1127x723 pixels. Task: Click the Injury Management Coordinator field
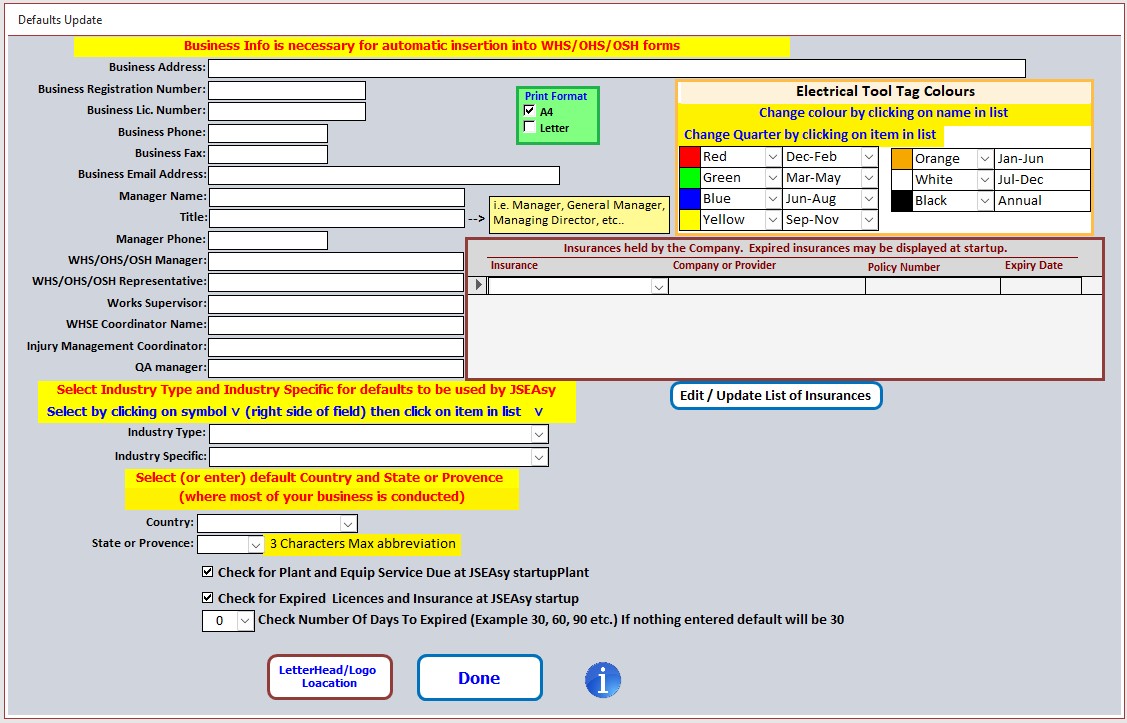coord(336,347)
